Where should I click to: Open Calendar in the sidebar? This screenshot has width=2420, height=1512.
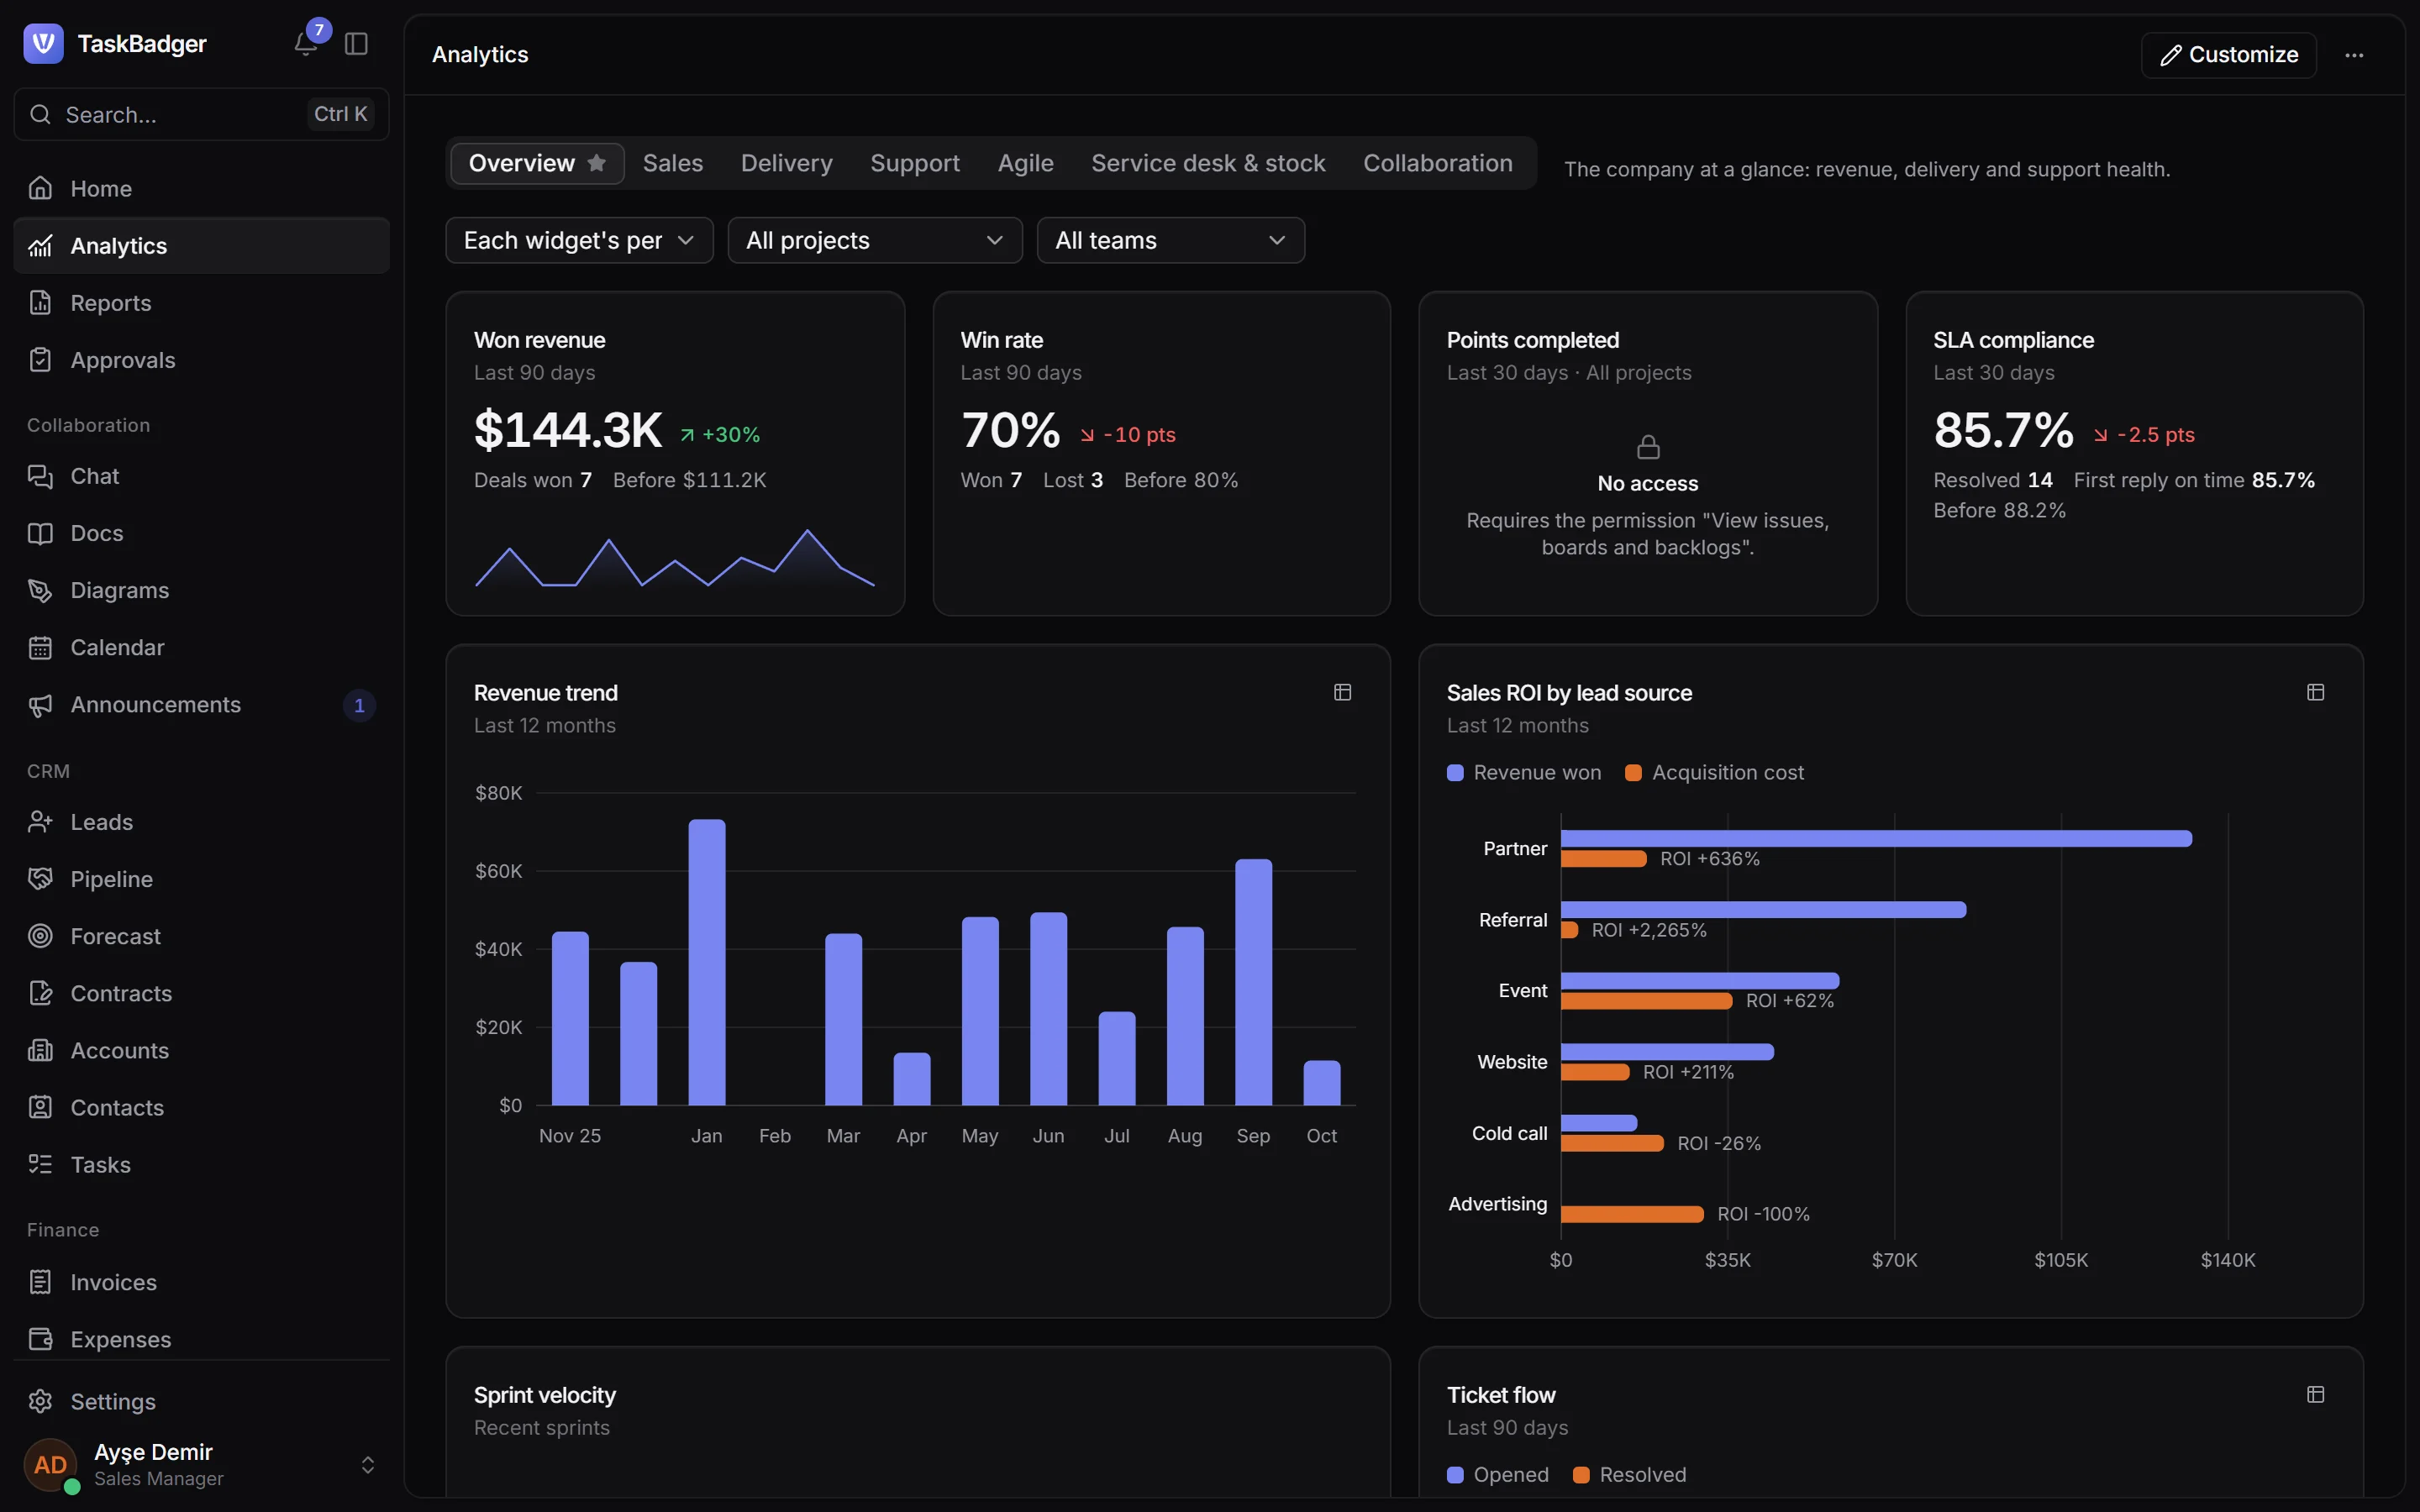tap(202, 647)
